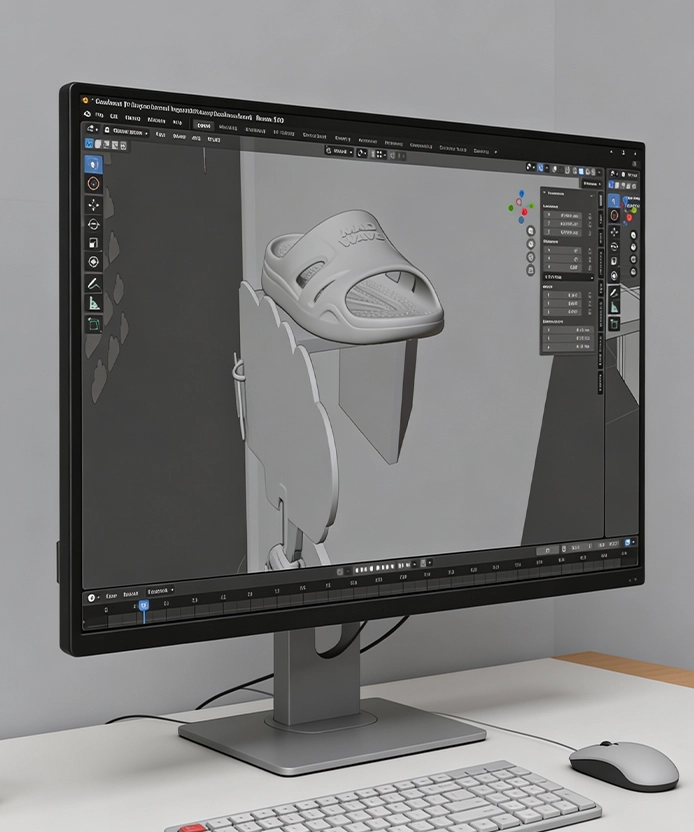Click the third selection mode icon under the header
694x832 pixels.
click(x=106, y=144)
